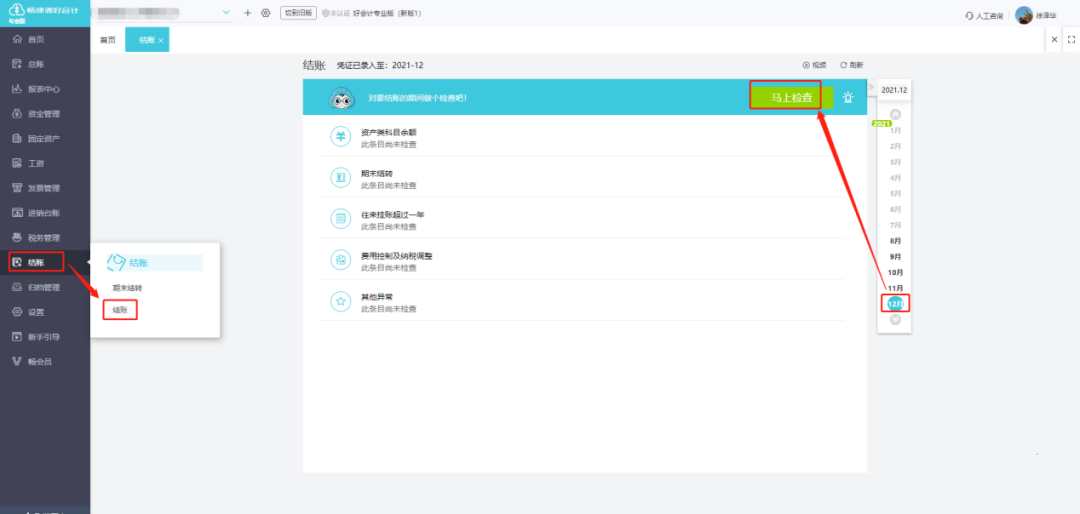Click the 刷新 refresh link
Viewport: 1080px width, 514px height.
tap(851, 65)
